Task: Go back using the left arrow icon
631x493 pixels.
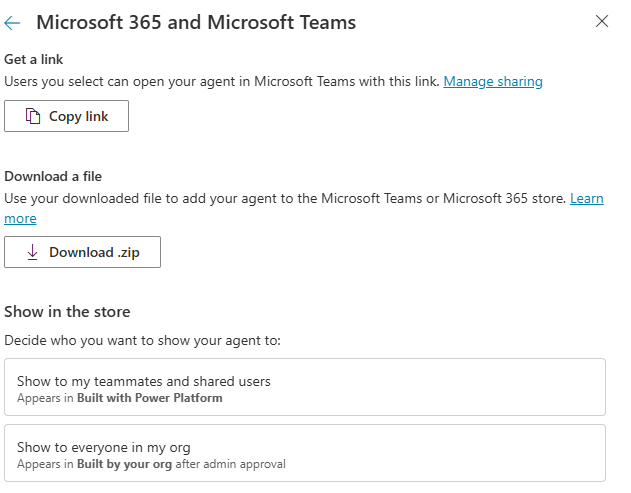Action: tap(12, 23)
